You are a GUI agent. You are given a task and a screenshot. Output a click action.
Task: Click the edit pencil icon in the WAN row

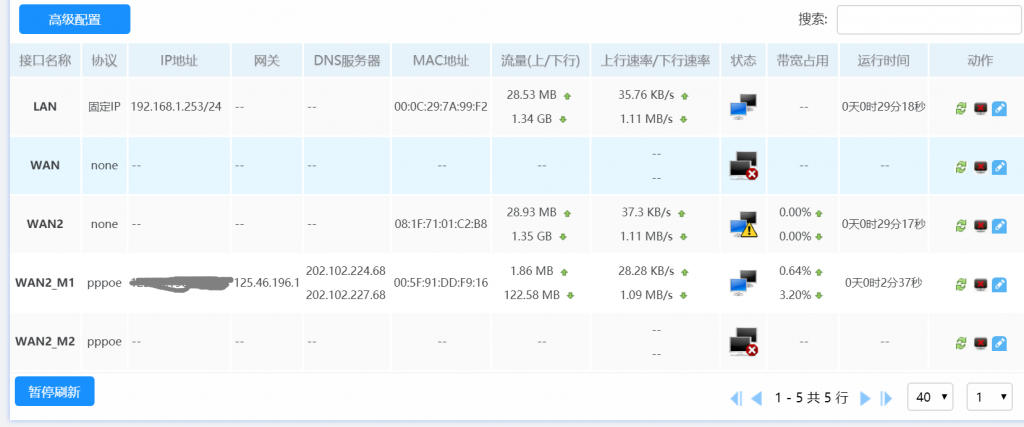click(998, 166)
